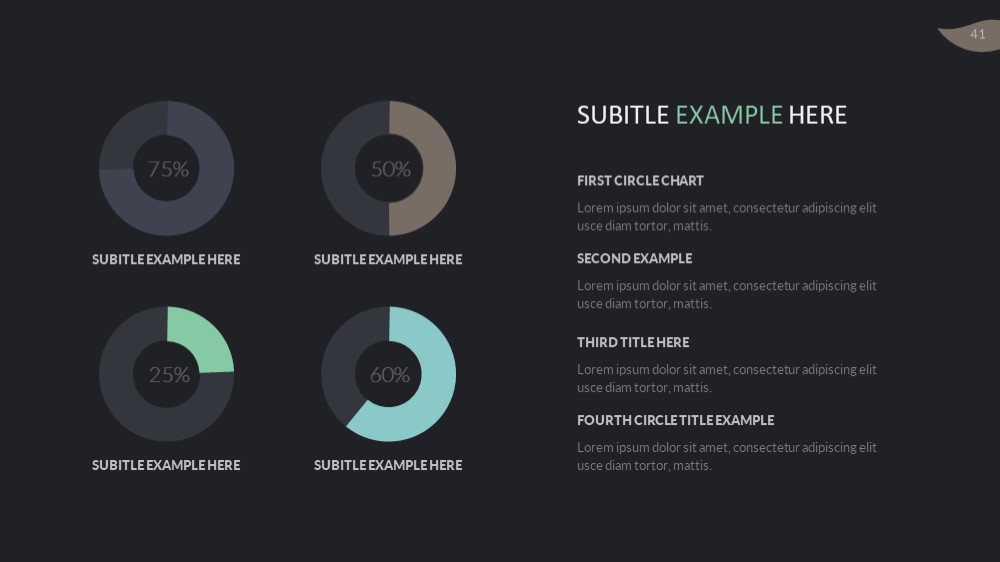
Task: Click the paragraph below 'FIRST CIRCLE CHART'
Action: click(x=727, y=217)
